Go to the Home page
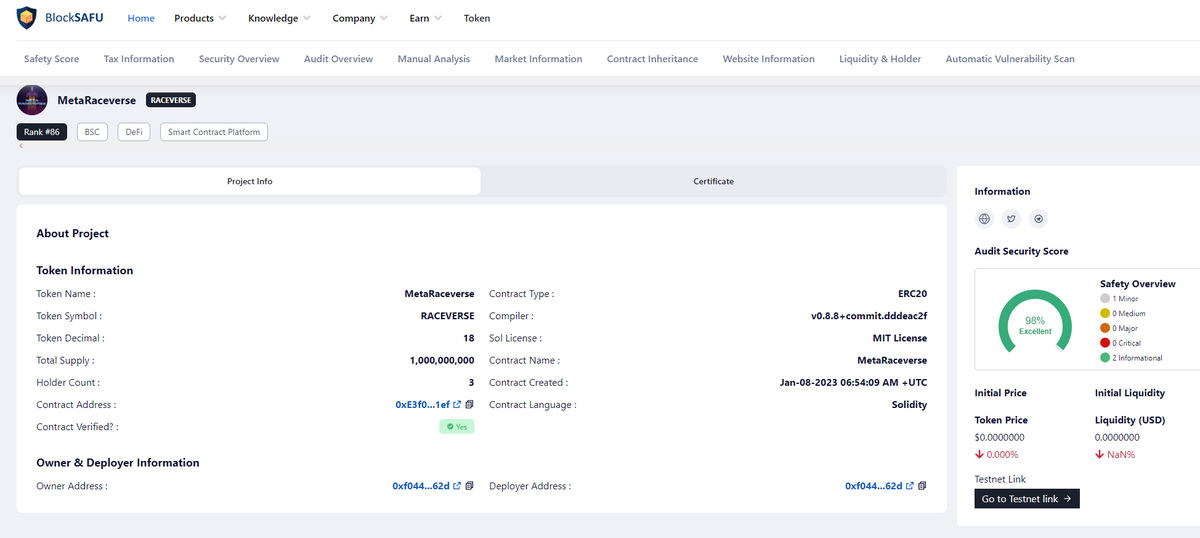The height and width of the screenshot is (538, 1200). pyautogui.click(x=141, y=18)
